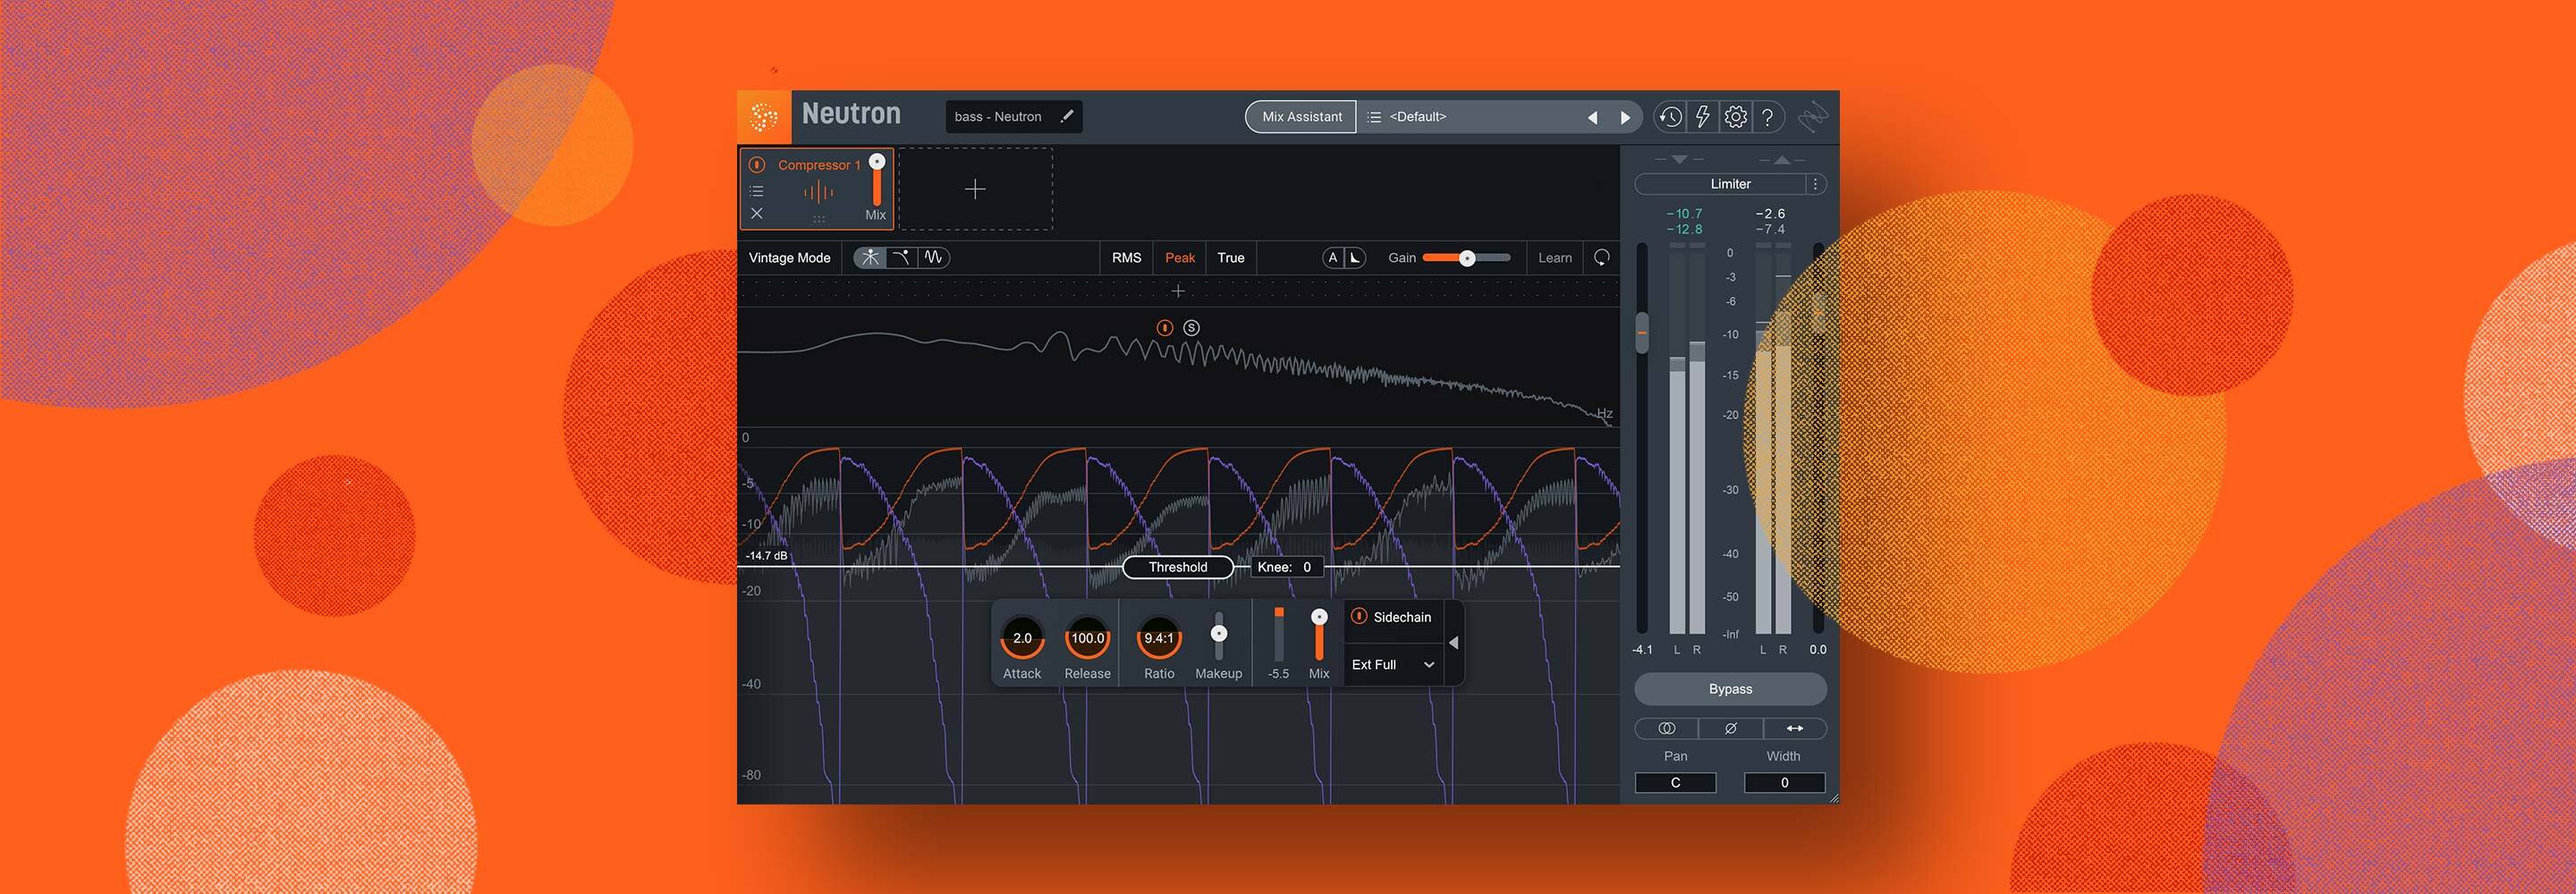The image size is (2576, 894).
Task: Click the Bypass button
Action: (1730, 689)
